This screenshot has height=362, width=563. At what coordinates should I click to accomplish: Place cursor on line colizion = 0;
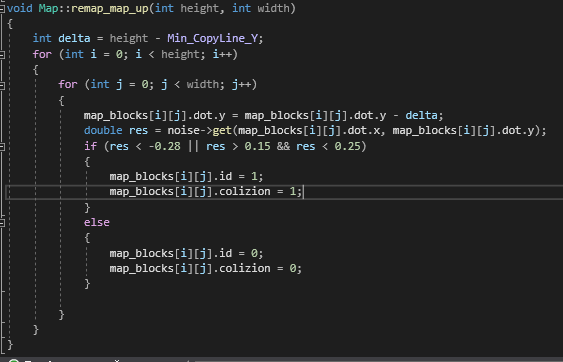point(206,269)
